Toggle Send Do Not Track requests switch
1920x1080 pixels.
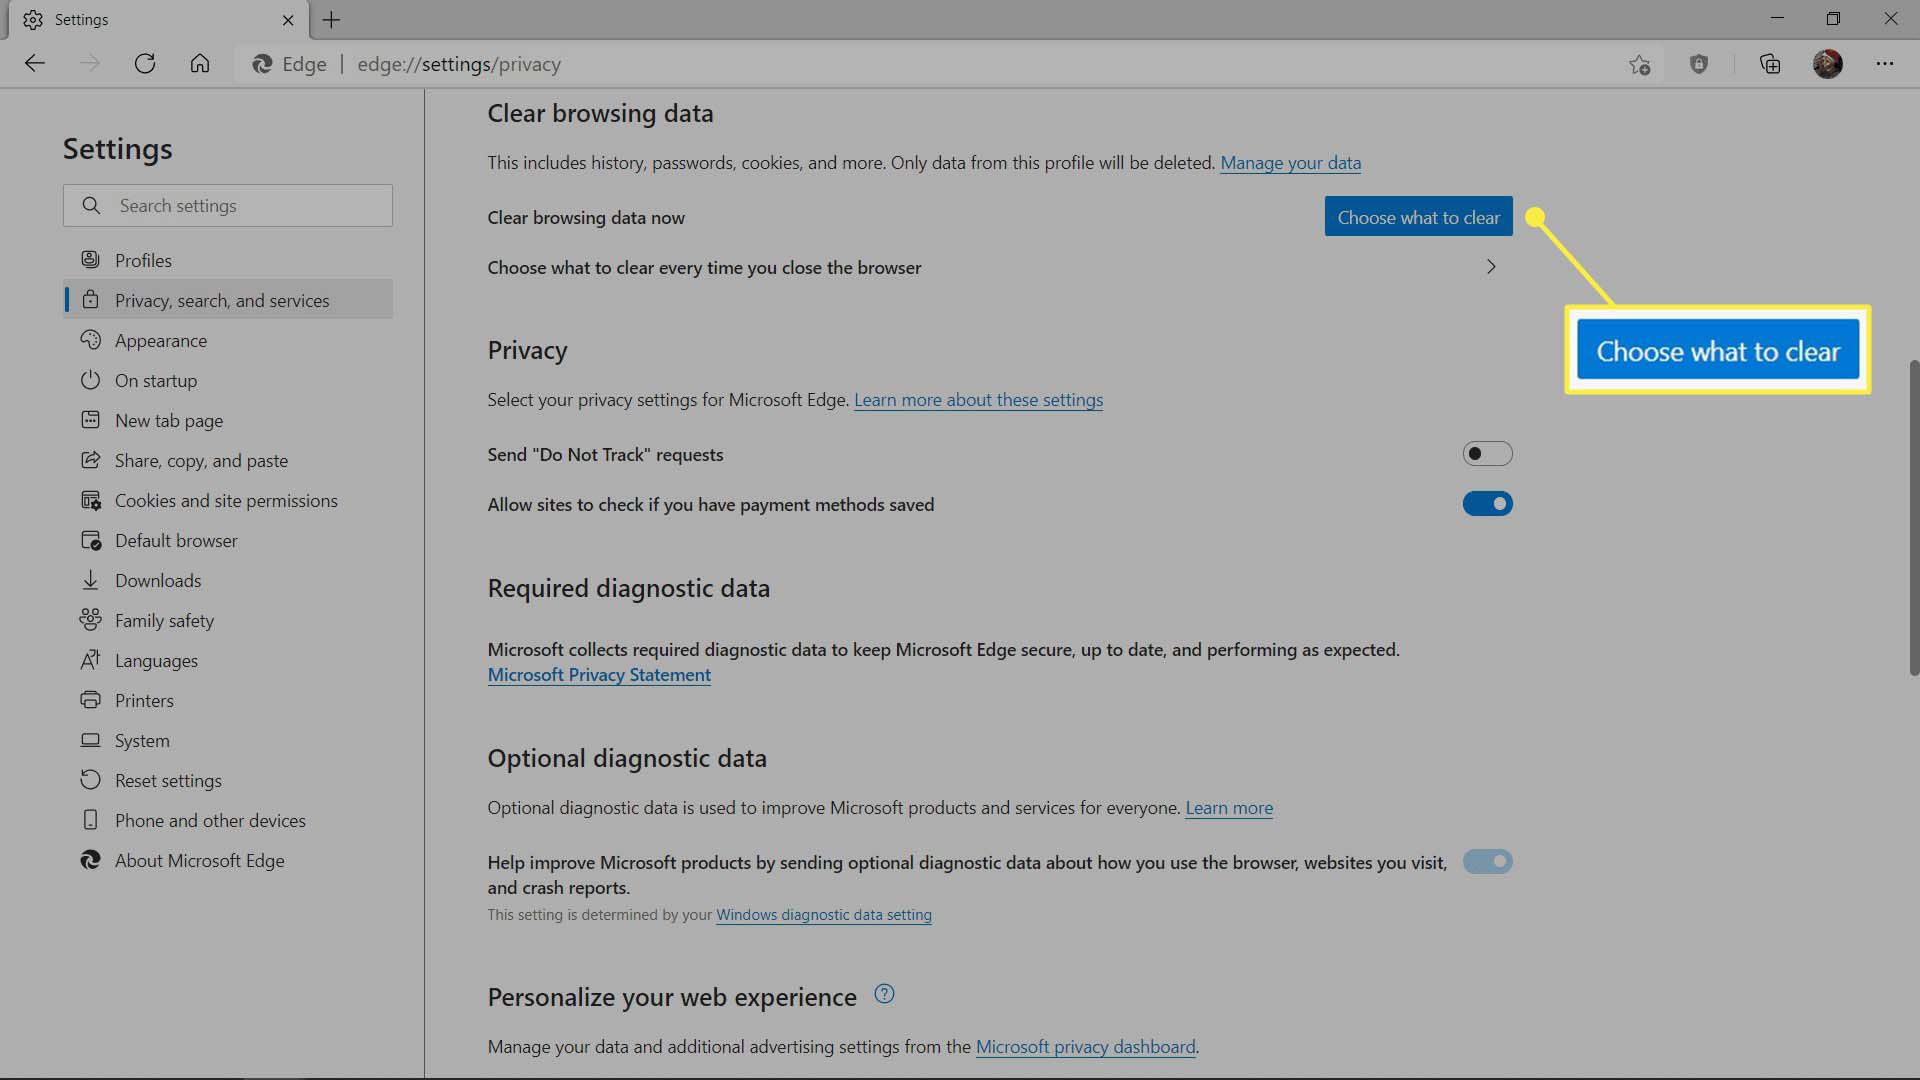click(x=1486, y=454)
